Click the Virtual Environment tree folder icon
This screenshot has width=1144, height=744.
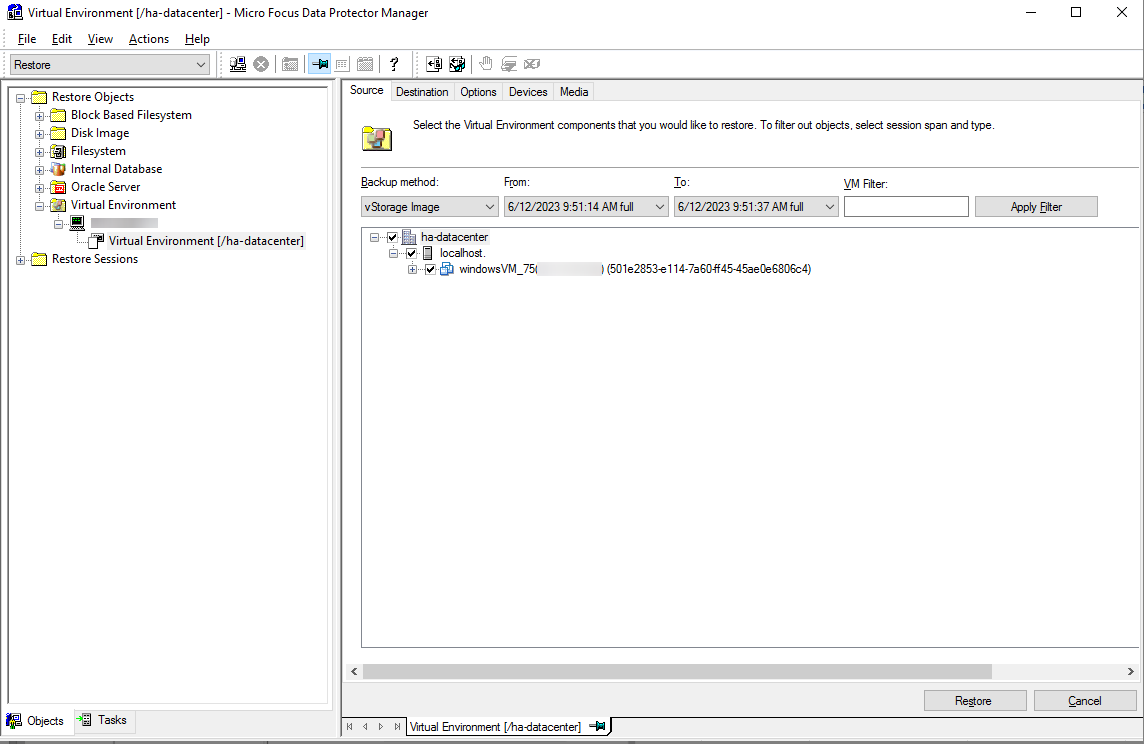click(x=58, y=205)
